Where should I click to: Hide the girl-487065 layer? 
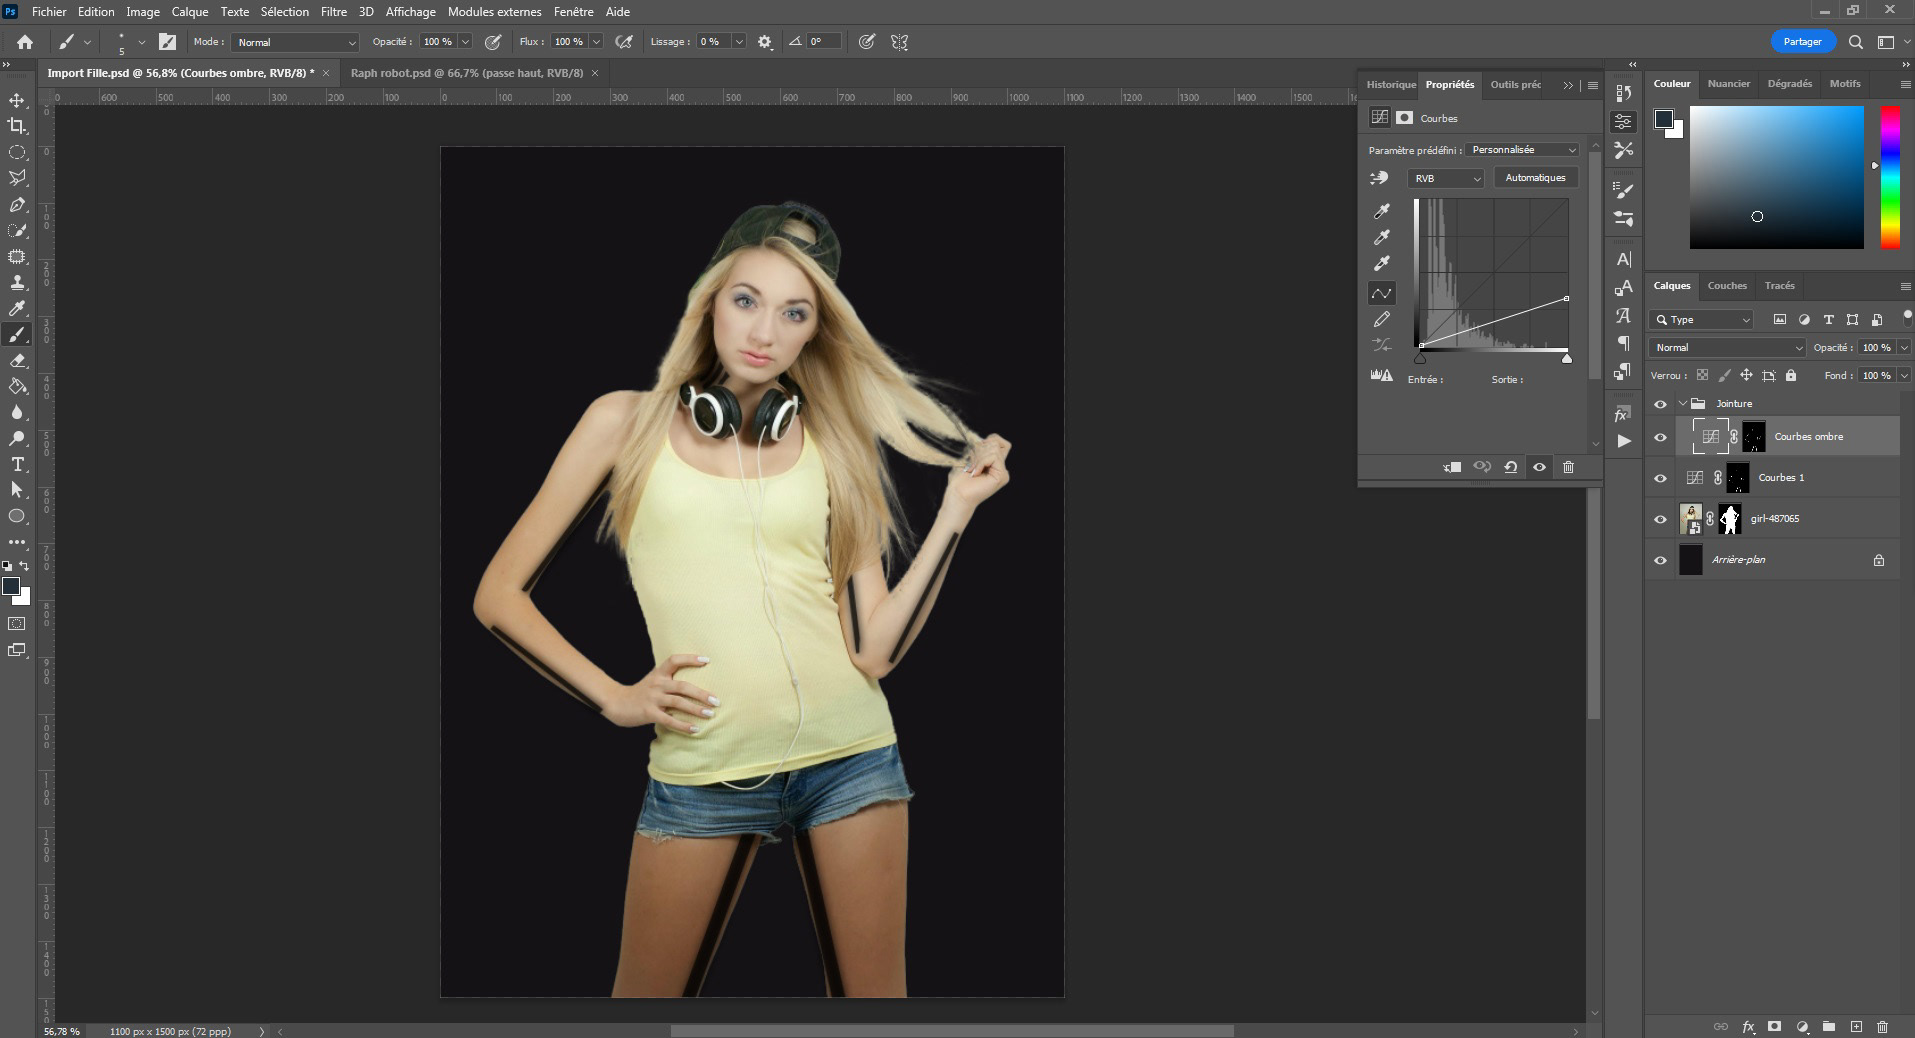(x=1661, y=519)
